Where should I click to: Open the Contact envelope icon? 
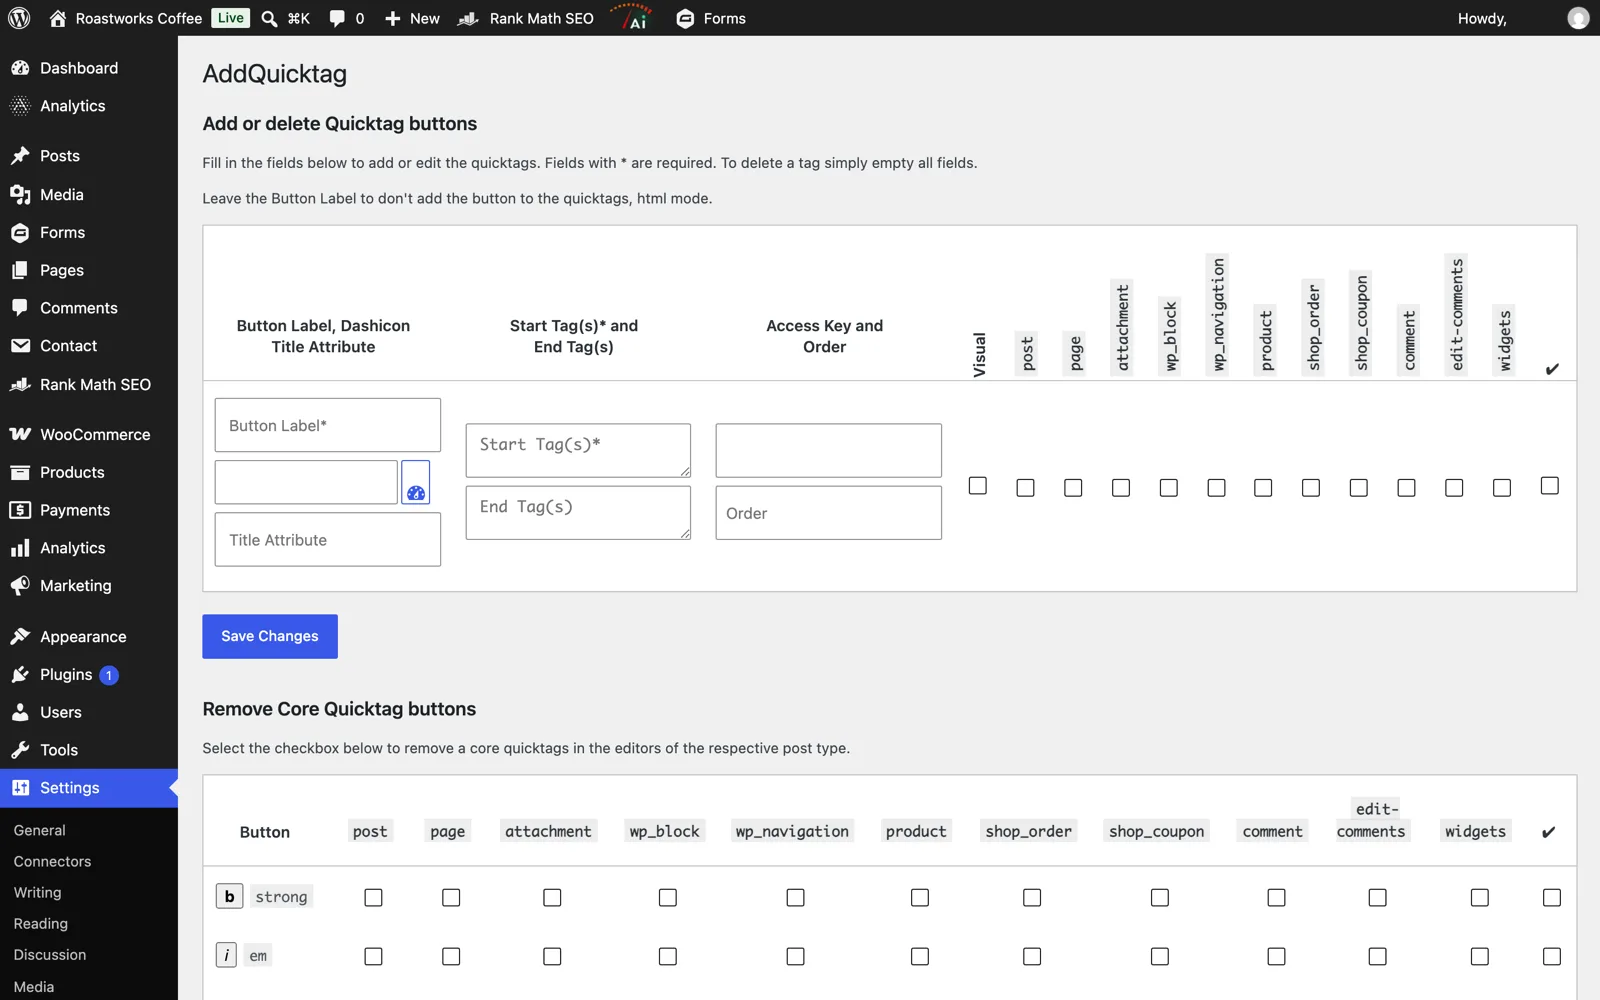coord(20,346)
